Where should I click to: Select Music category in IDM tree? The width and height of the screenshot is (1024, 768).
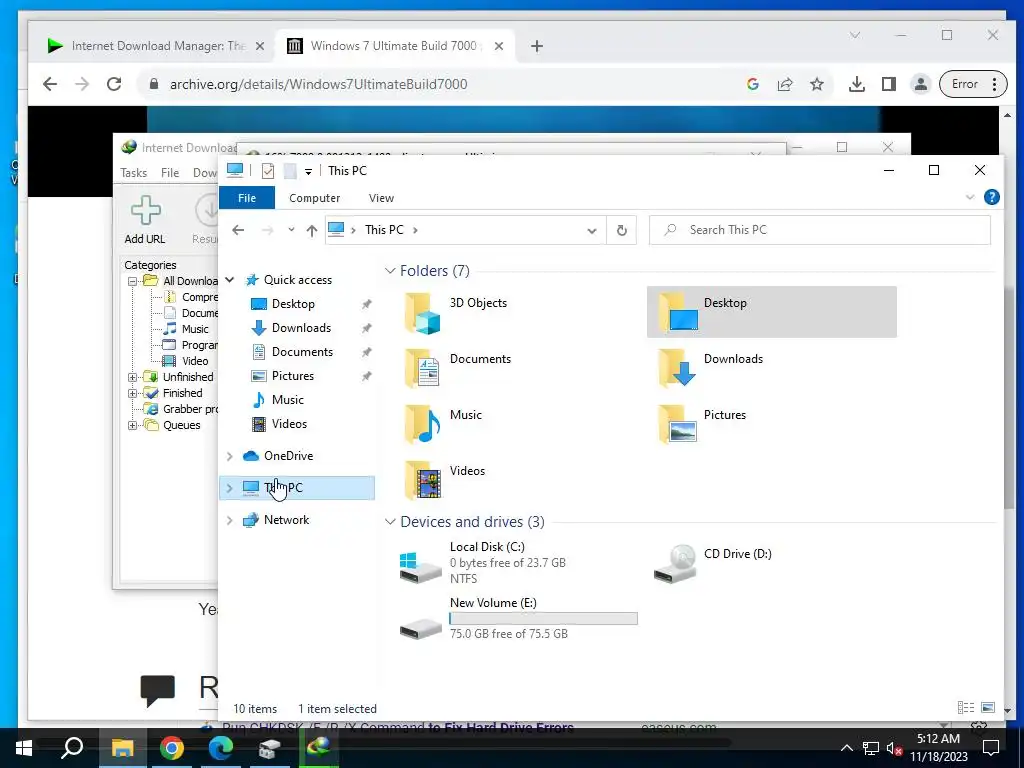tap(195, 329)
